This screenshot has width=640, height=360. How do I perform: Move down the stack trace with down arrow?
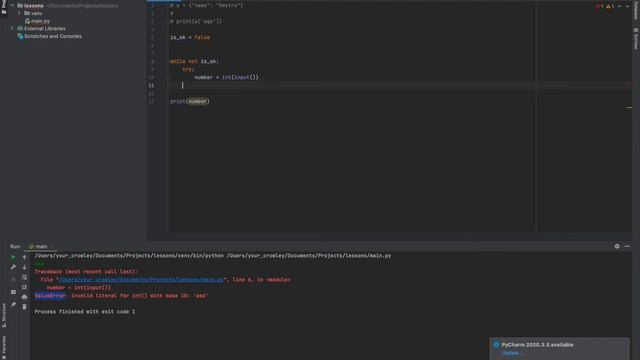coord(24,267)
